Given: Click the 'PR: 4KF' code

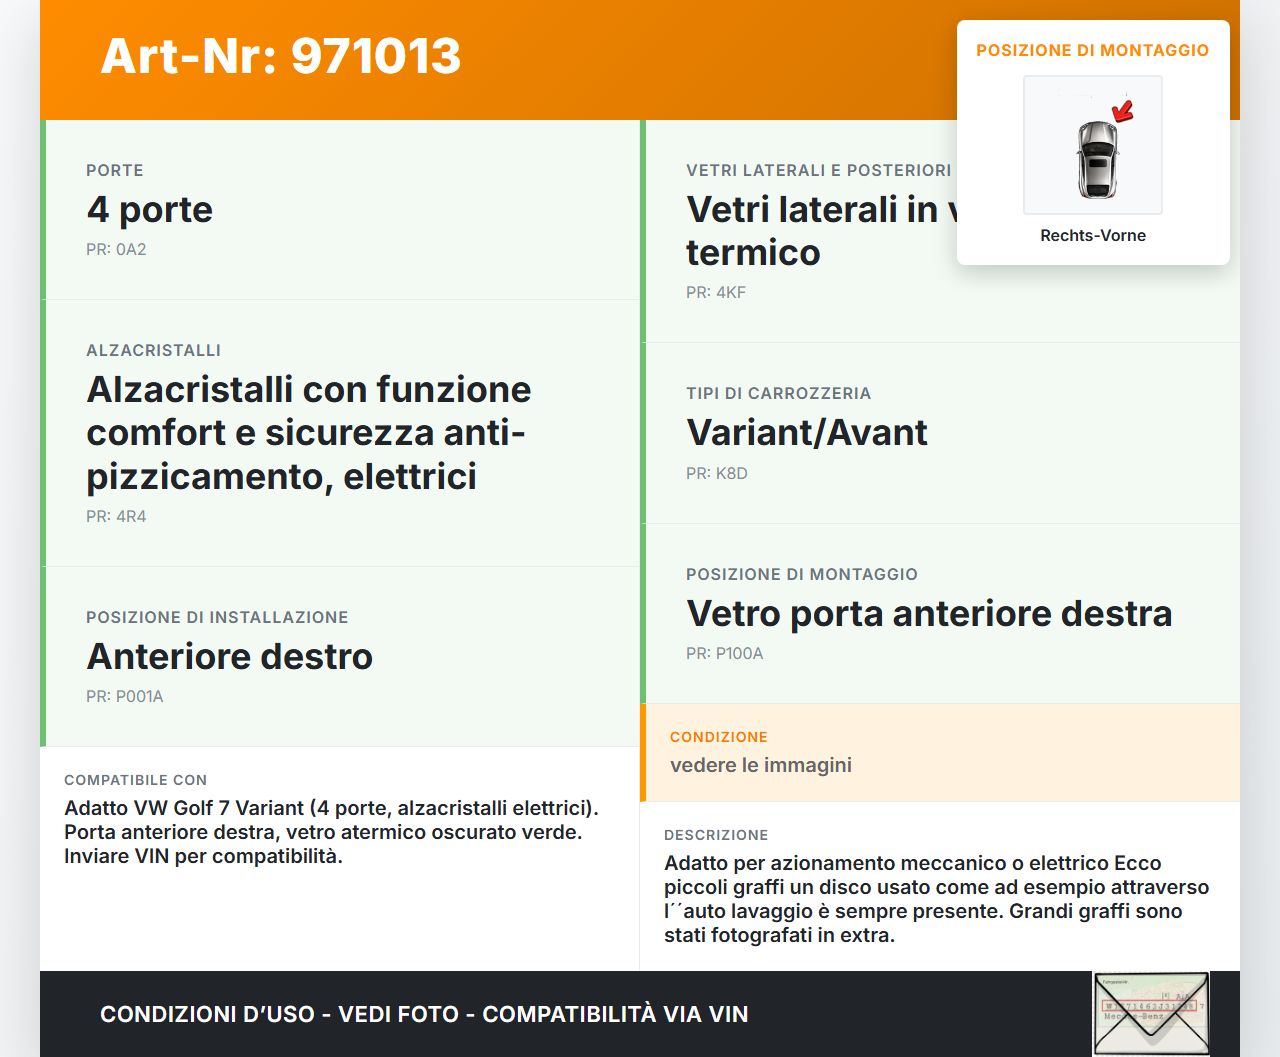Looking at the screenshot, I should pyautogui.click(x=716, y=293).
